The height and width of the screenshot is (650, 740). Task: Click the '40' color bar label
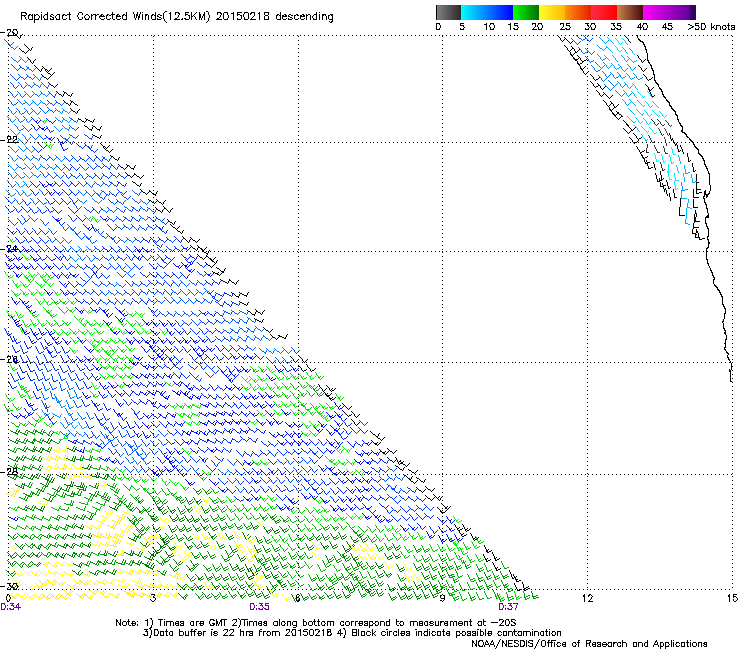tap(642, 27)
